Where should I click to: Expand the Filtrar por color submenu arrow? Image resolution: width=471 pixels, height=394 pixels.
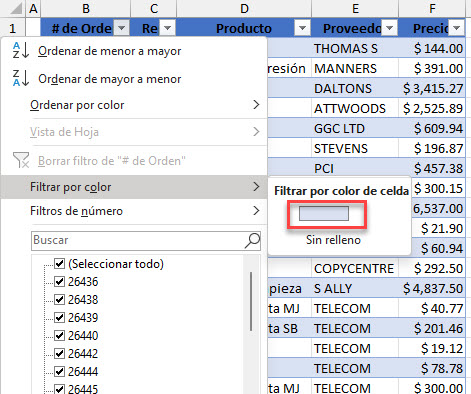pos(256,187)
